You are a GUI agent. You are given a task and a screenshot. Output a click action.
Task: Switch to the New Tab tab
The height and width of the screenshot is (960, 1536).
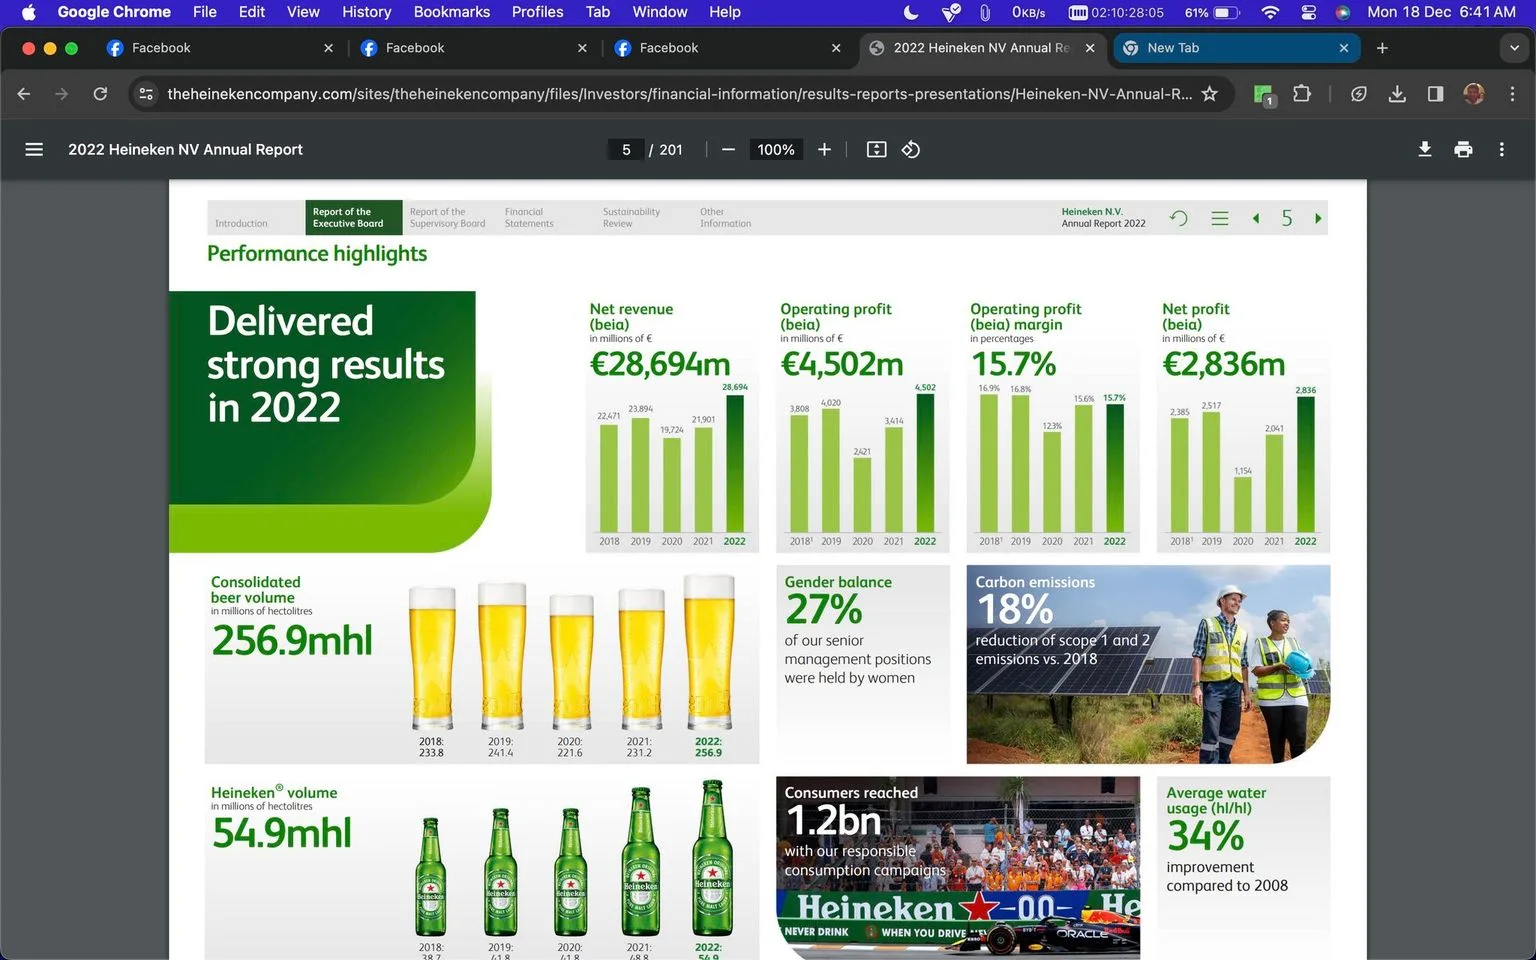pos(1235,48)
